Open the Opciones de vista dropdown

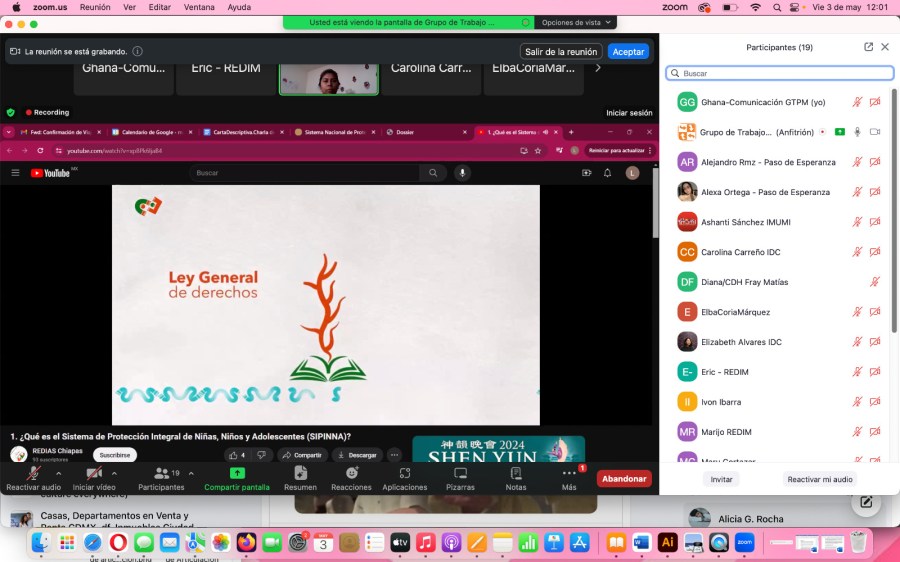point(576,22)
